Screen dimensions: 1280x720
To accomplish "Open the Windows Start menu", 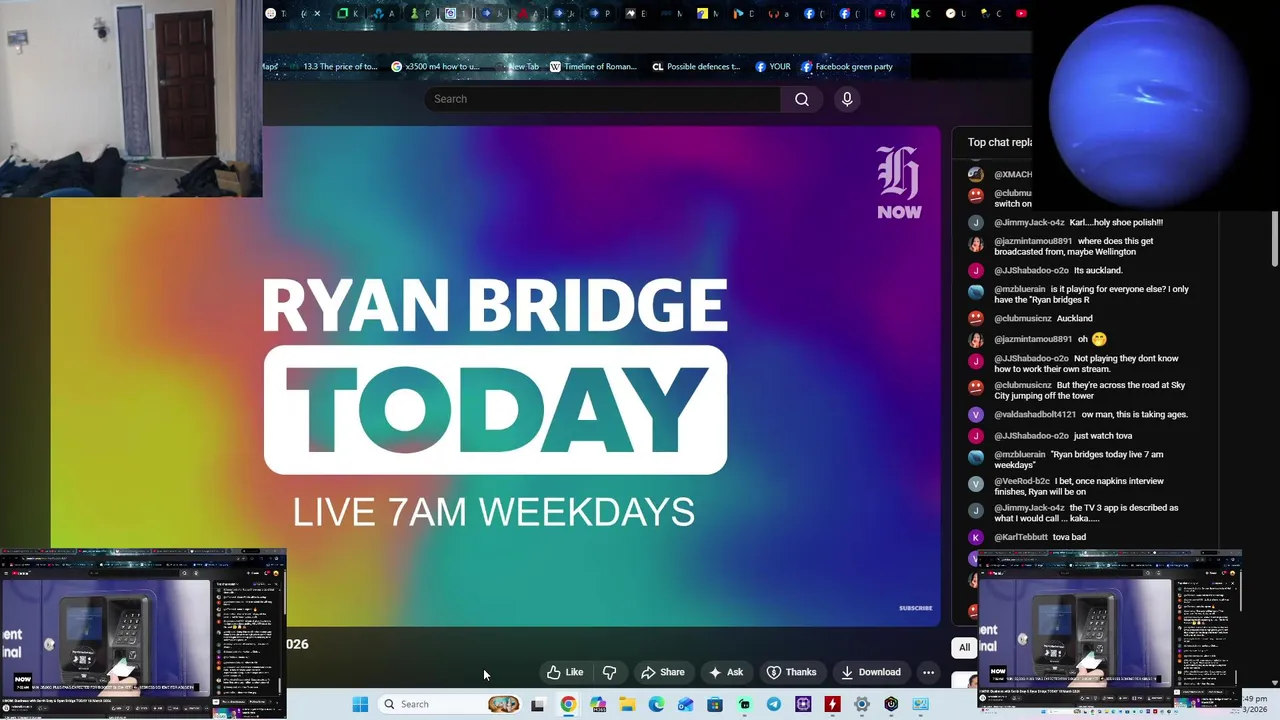I will coord(360,704).
